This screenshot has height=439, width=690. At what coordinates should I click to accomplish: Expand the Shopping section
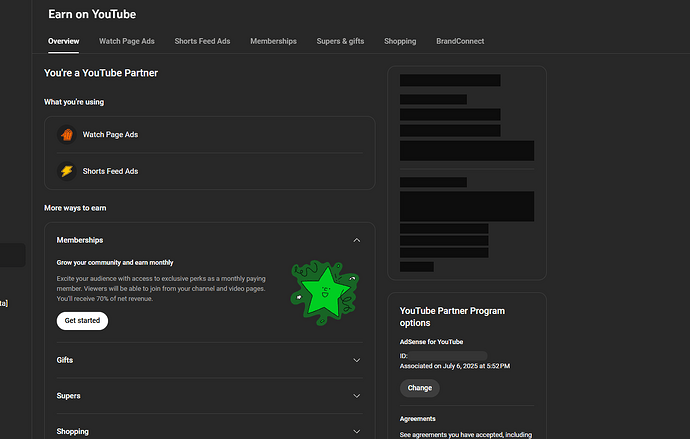(x=357, y=431)
